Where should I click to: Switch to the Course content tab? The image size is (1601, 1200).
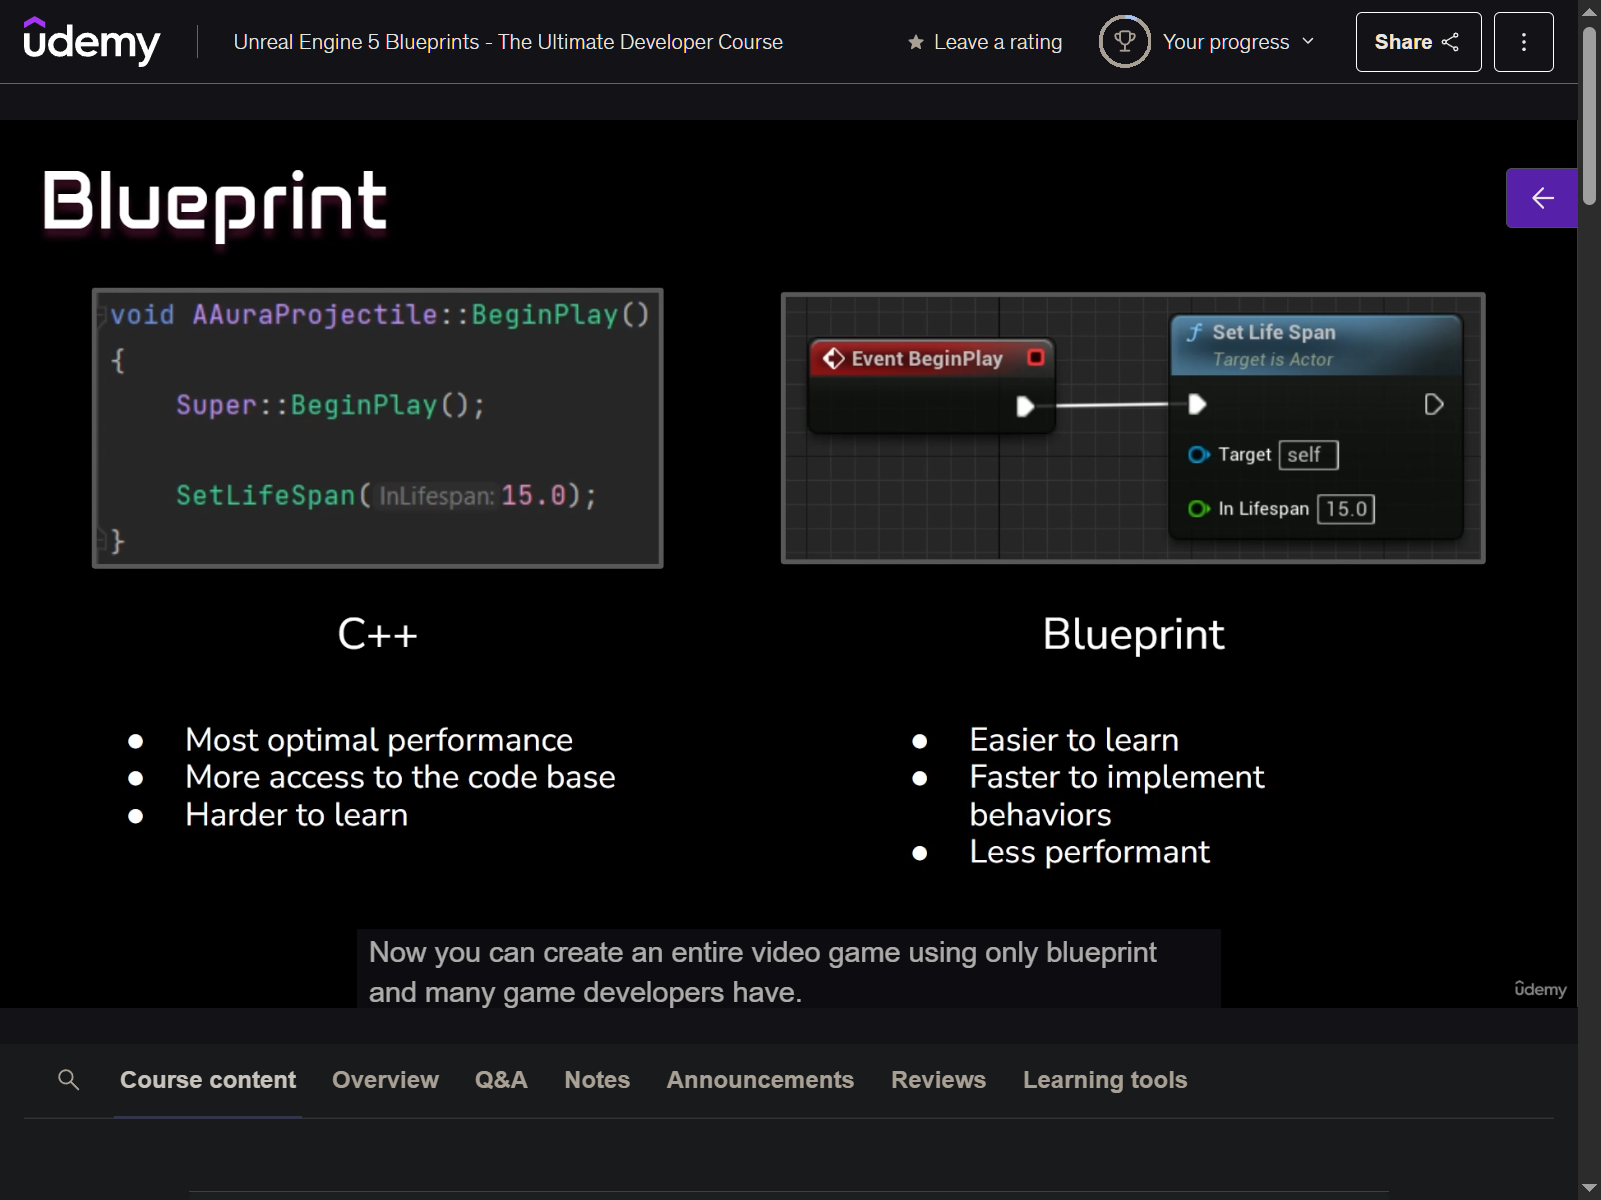208,1080
